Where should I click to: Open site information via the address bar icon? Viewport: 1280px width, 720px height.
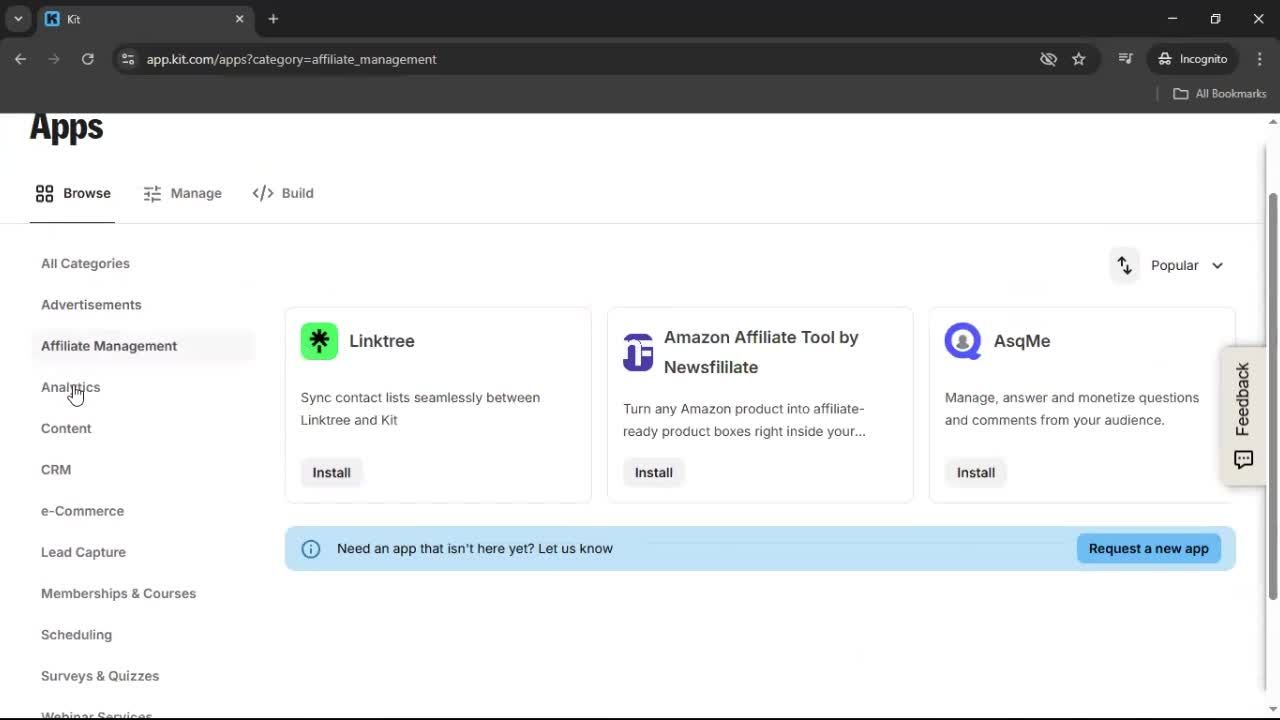tap(128, 59)
